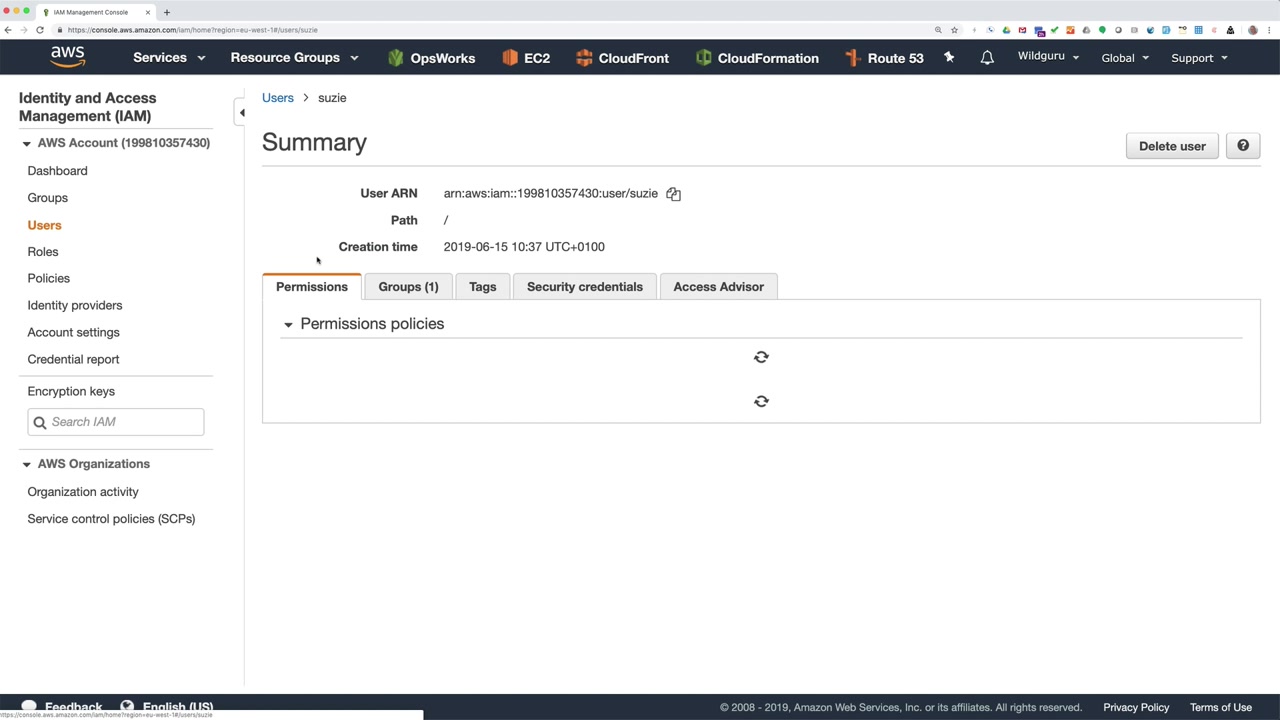1280x720 pixels.
Task: Open the browser profile avatar
Action: pos(1253,30)
